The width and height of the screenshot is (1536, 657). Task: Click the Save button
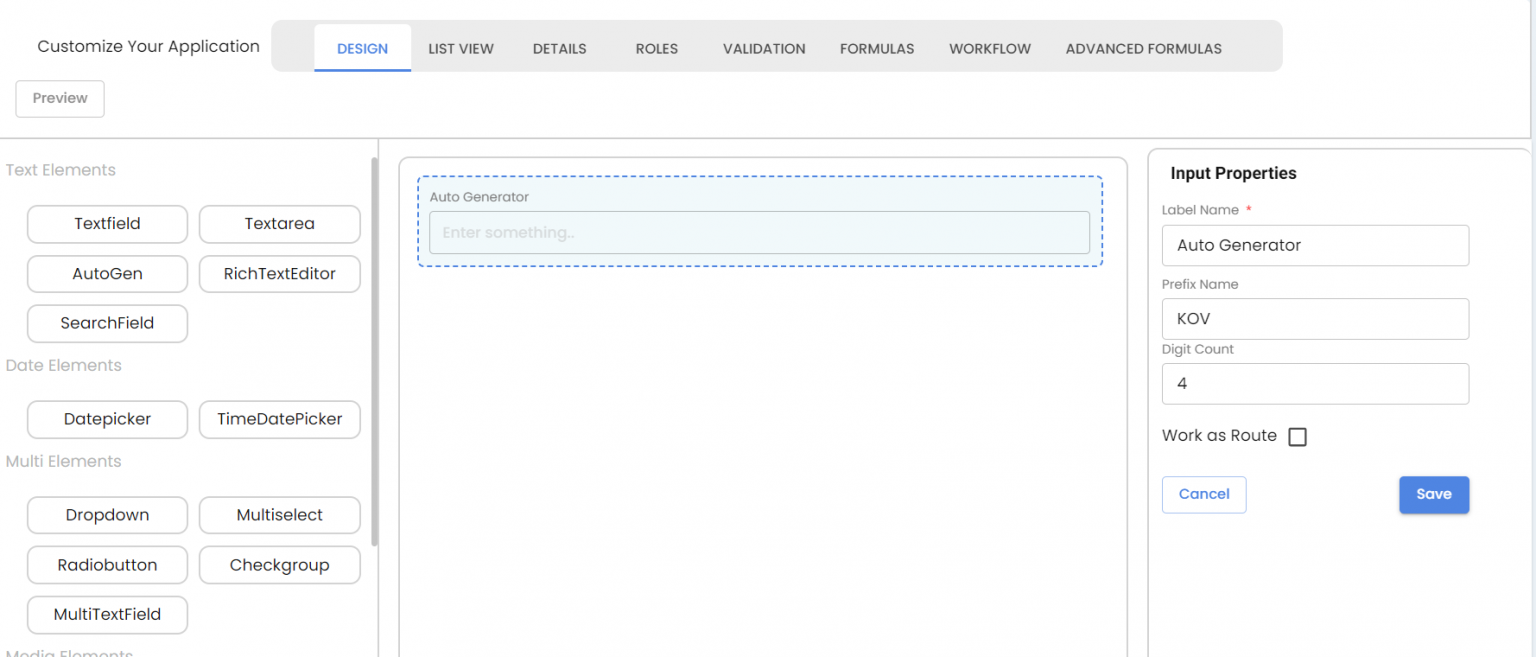pos(1434,494)
